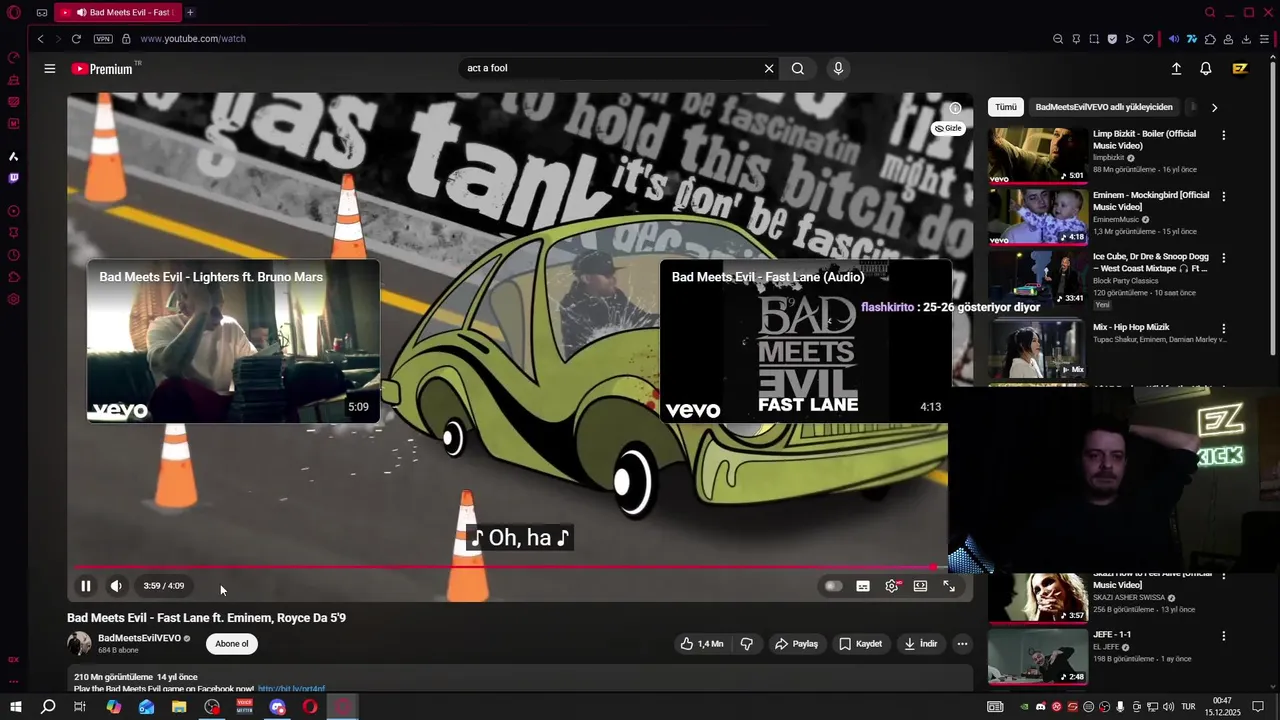Open JEFE - 1-1 video
1280x720 pixels.
point(1037,656)
